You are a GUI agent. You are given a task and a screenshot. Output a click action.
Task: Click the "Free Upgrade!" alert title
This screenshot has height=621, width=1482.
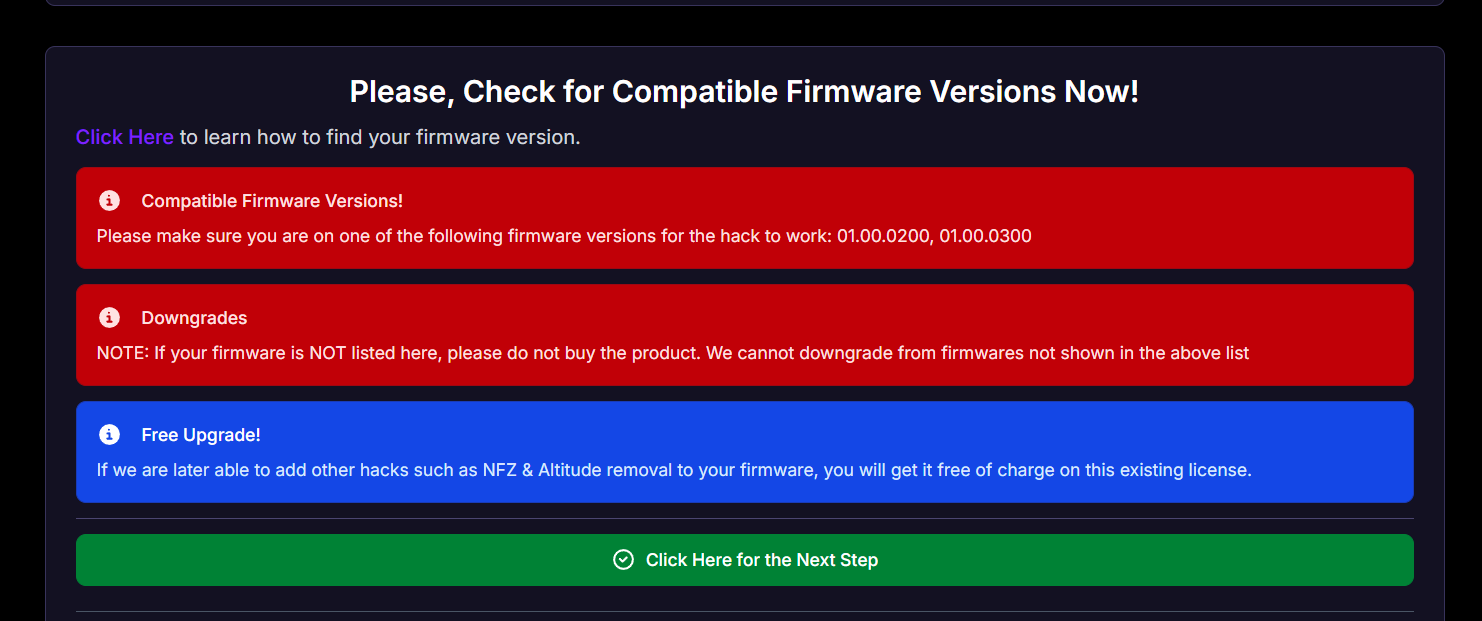(201, 435)
